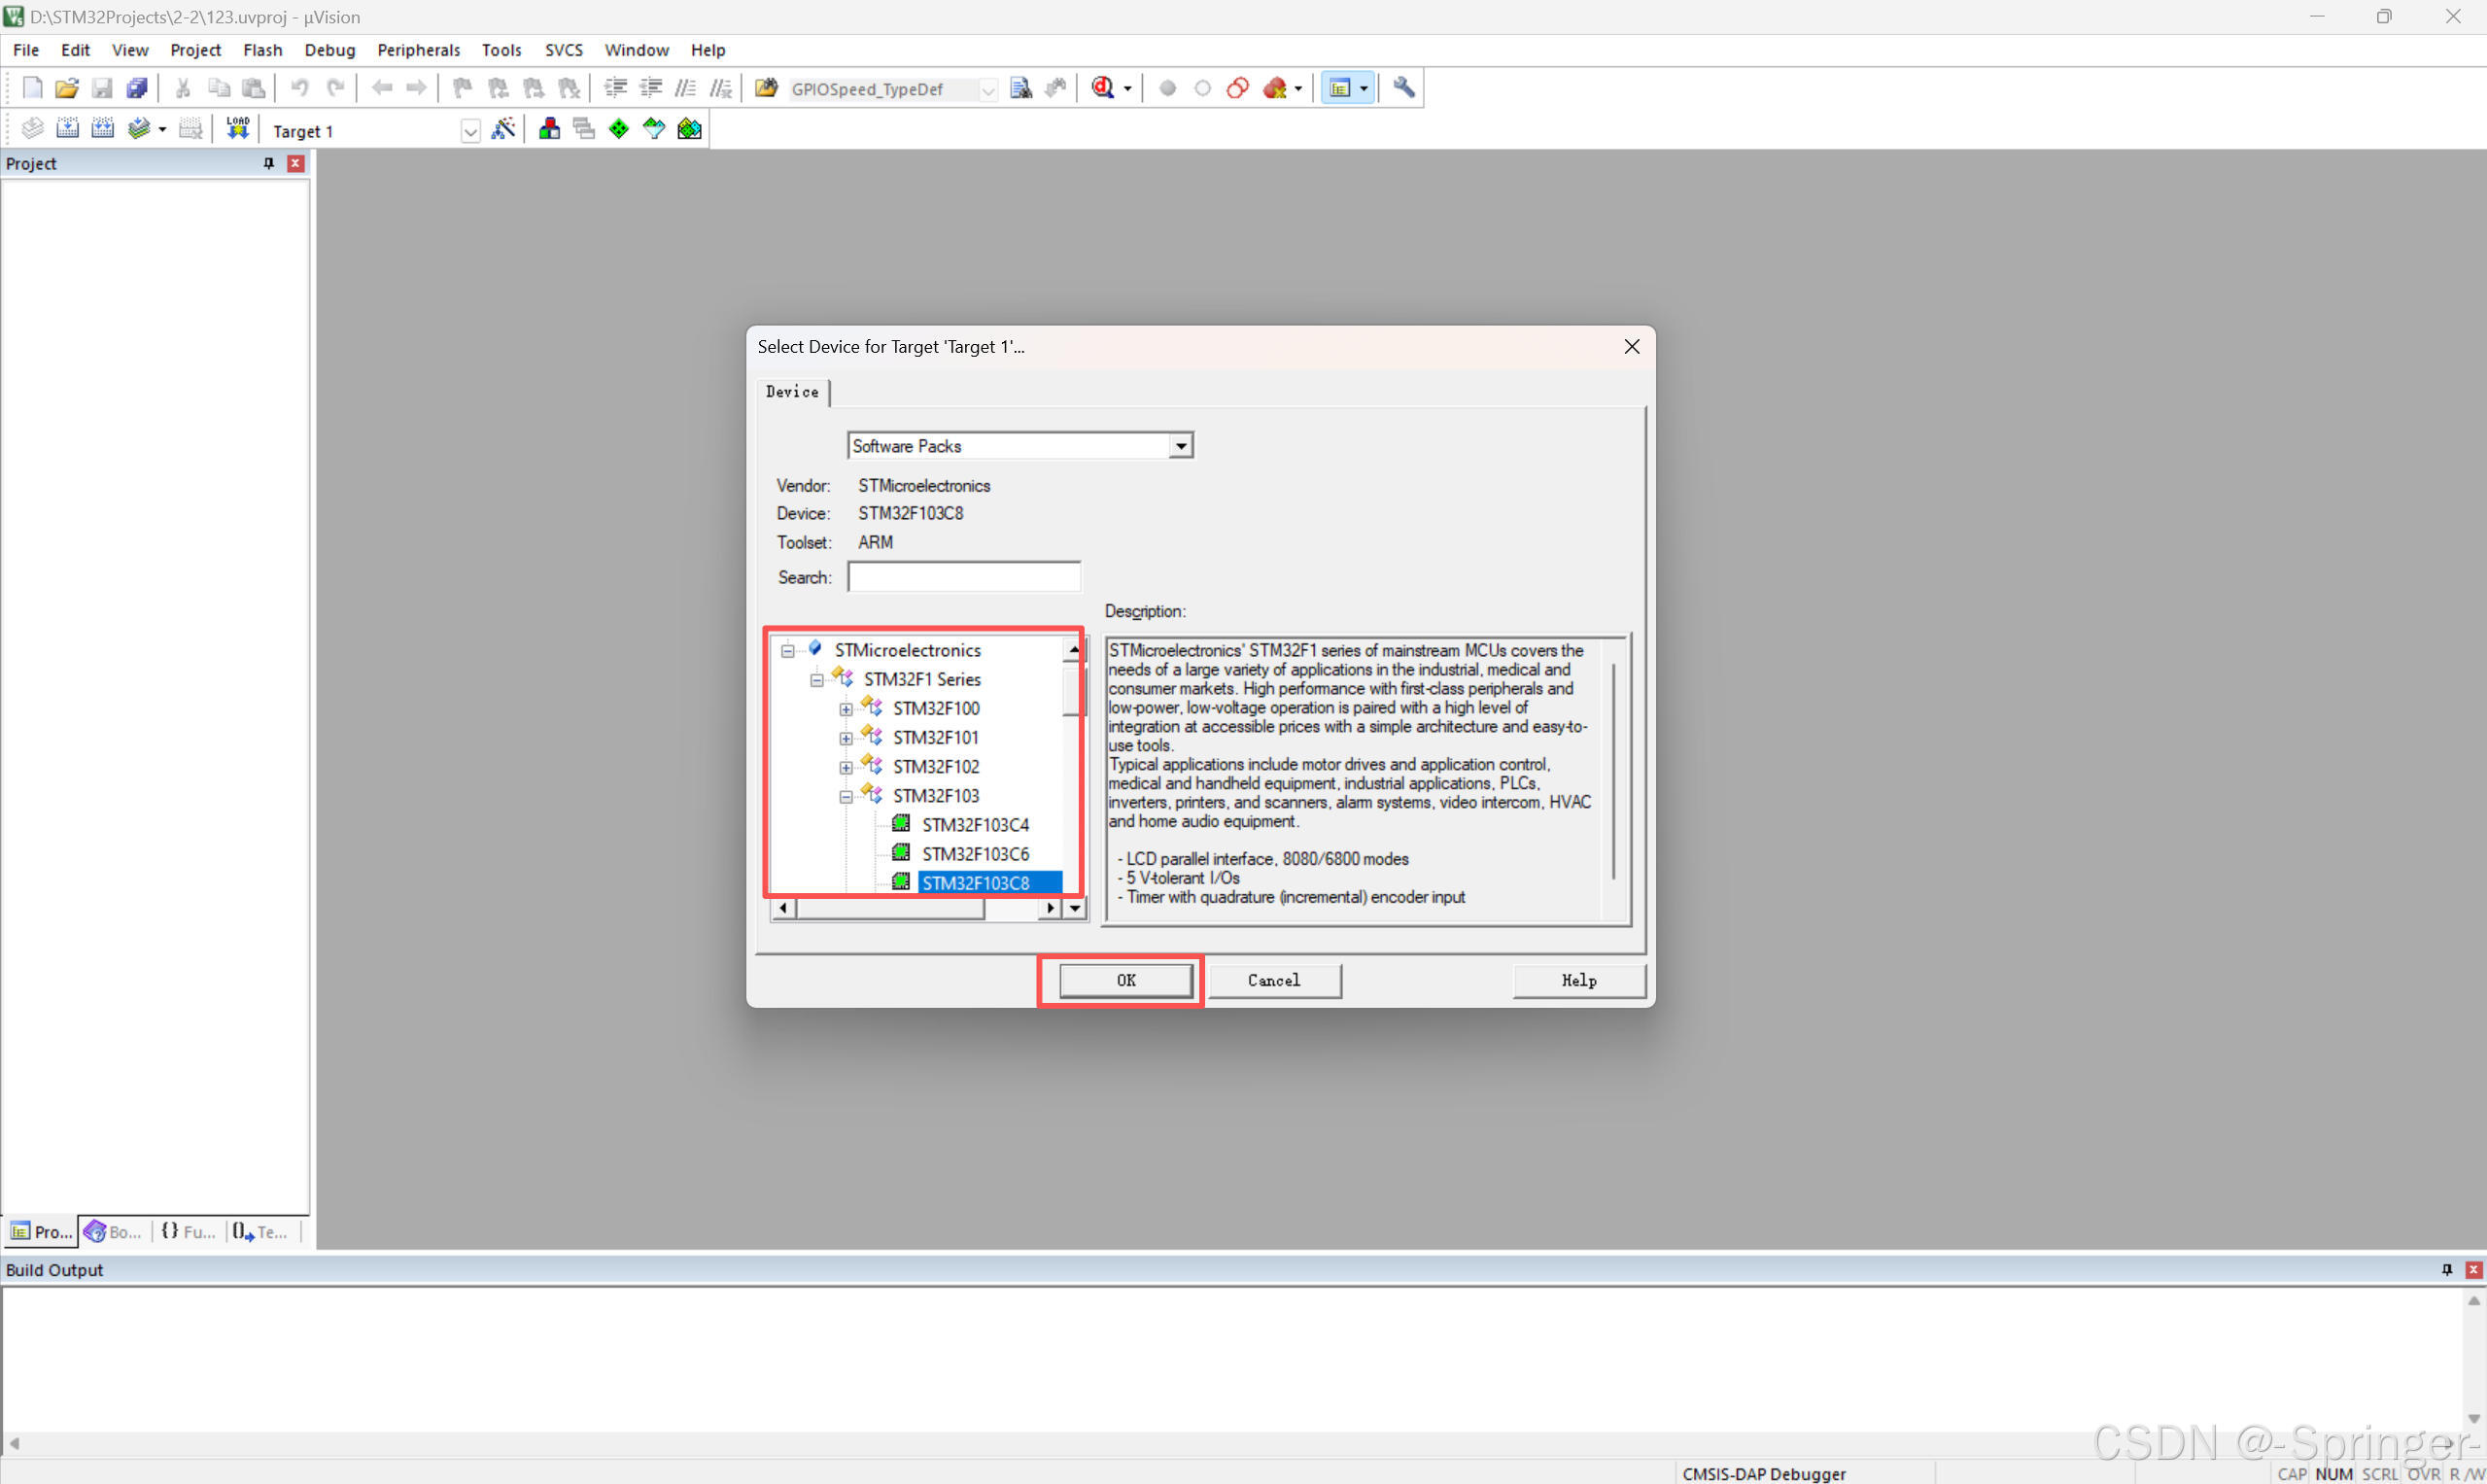
Task: Click the New file icon
Action: point(32,88)
